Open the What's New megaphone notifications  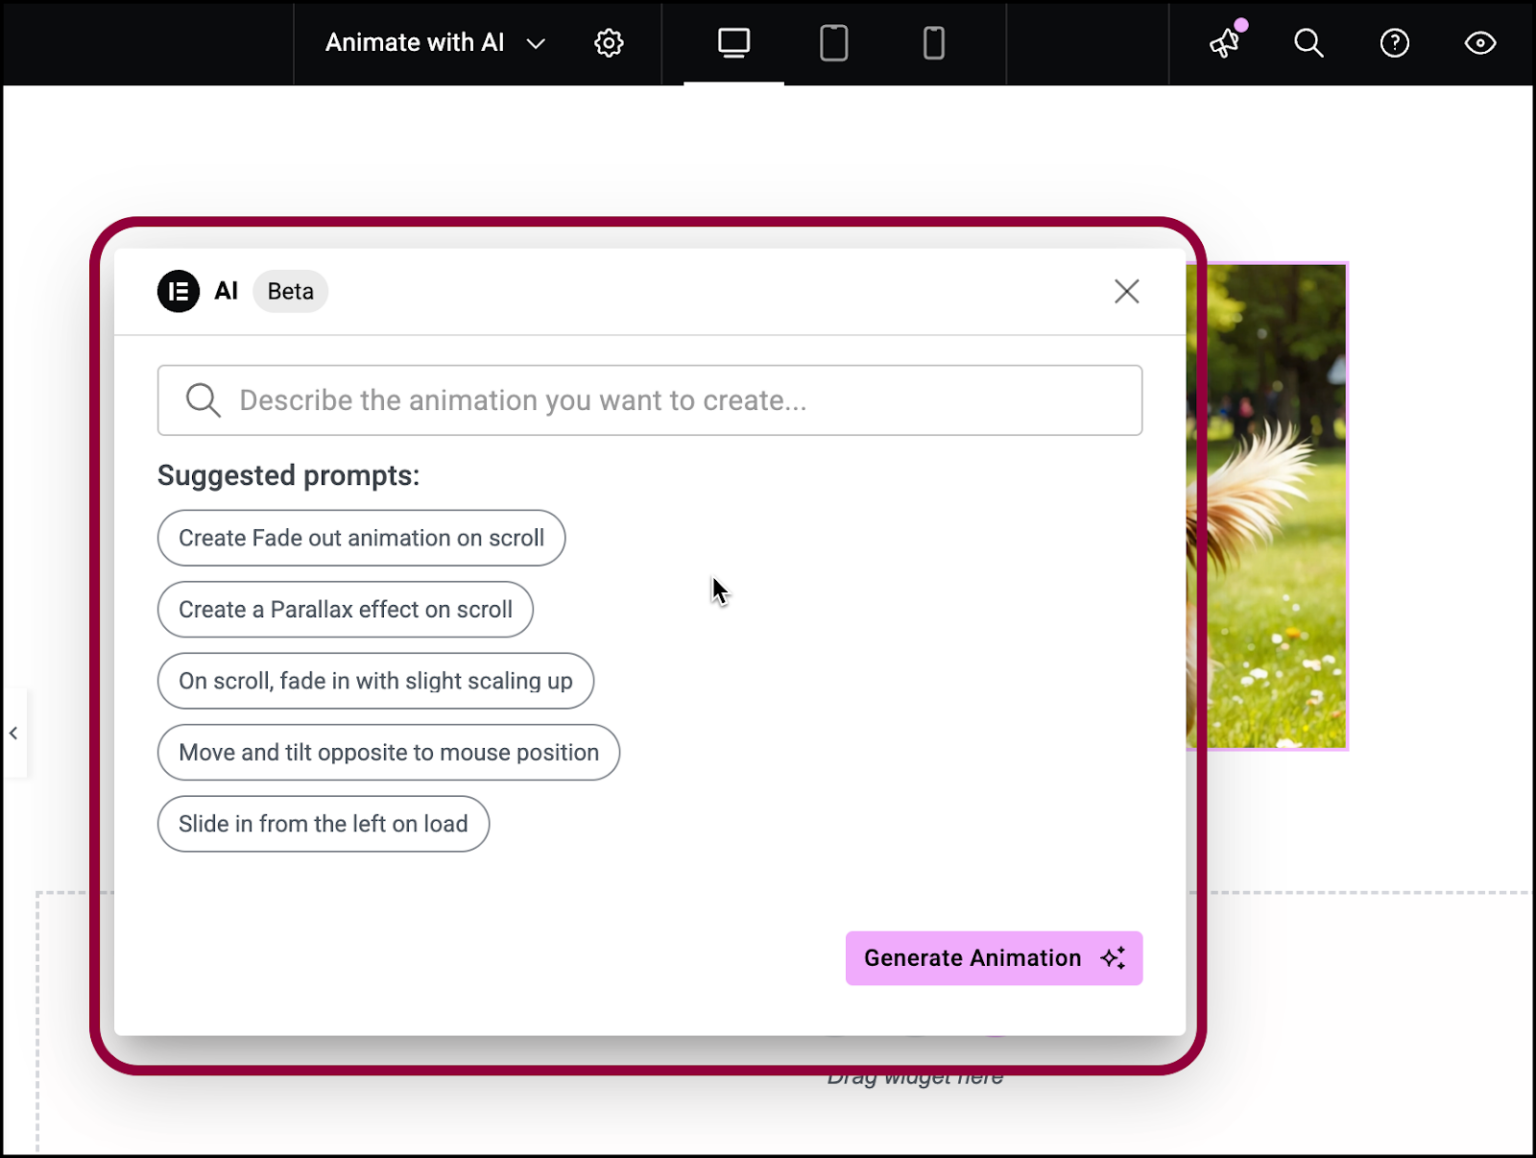point(1225,43)
